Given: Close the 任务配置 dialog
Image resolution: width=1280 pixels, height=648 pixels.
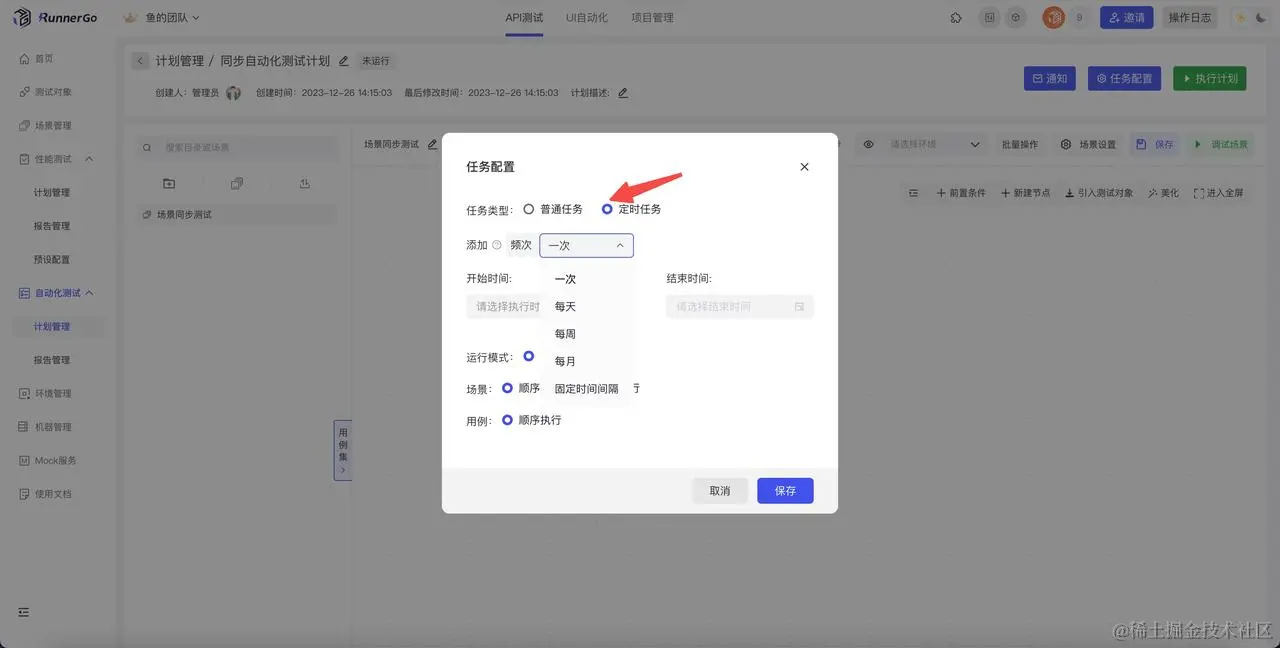Looking at the screenshot, I should tap(804, 167).
